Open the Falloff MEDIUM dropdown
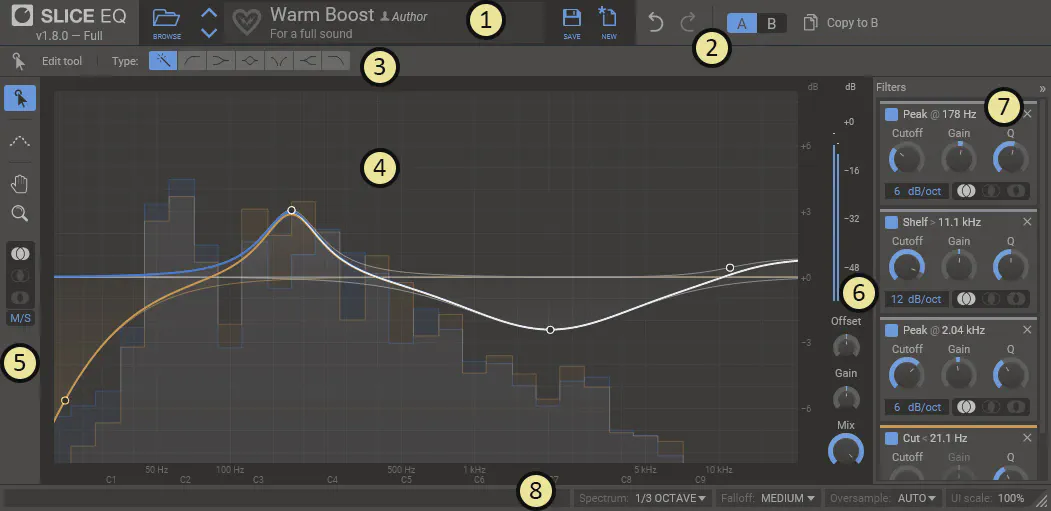The image size is (1051, 511). (787, 498)
